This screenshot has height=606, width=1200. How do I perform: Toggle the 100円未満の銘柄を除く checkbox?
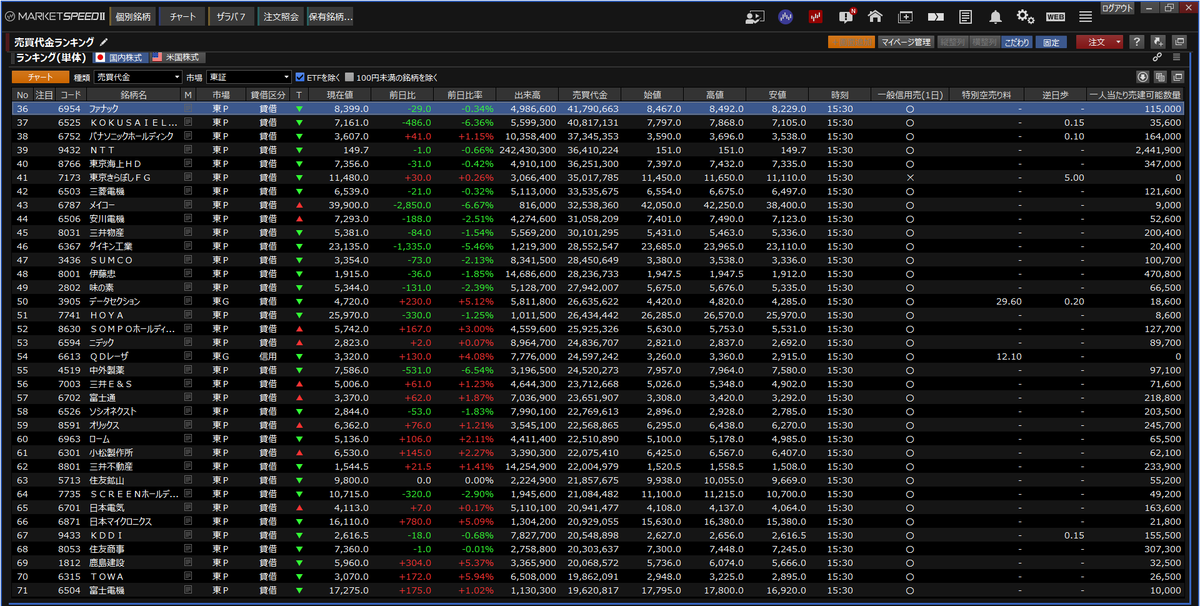[350, 77]
